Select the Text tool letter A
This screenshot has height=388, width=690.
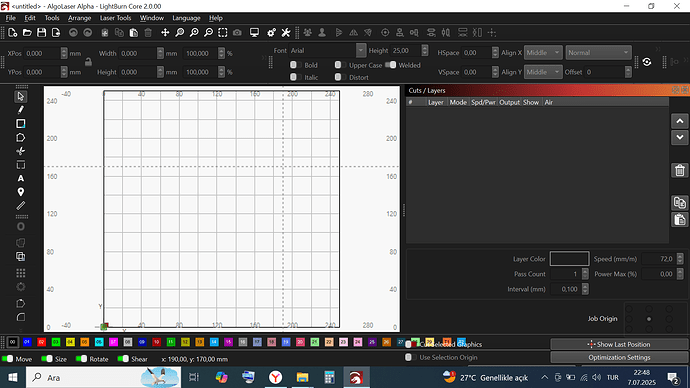point(21,179)
